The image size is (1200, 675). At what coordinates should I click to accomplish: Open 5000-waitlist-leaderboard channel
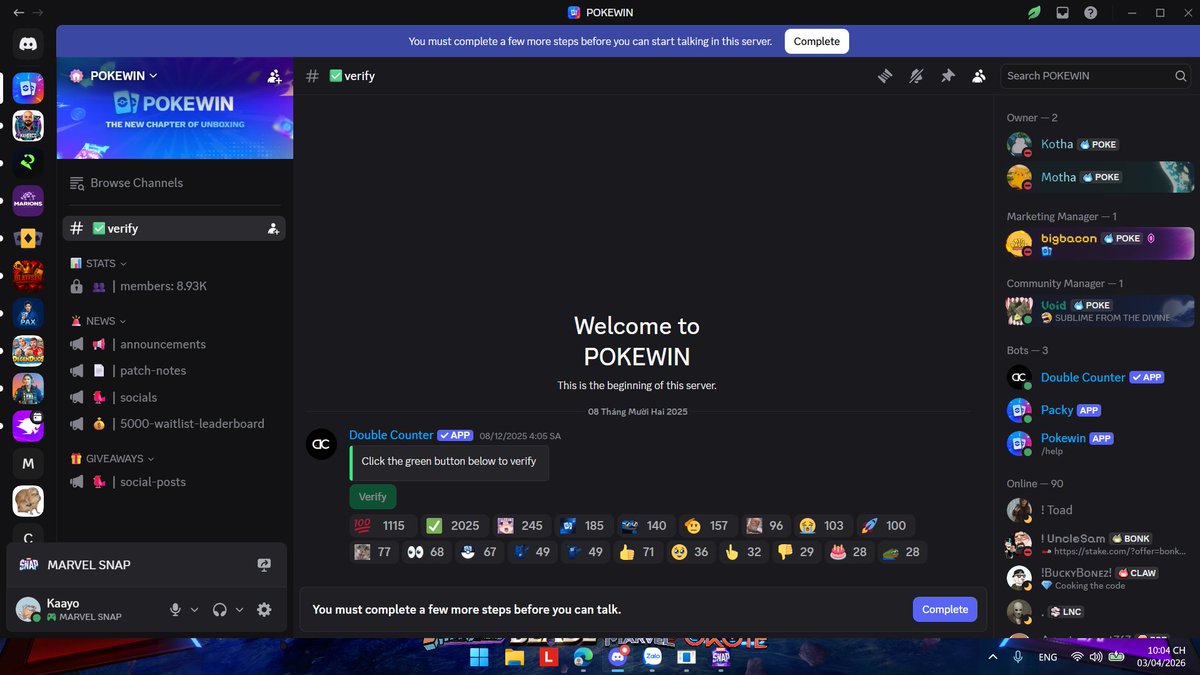coord(174,424)
